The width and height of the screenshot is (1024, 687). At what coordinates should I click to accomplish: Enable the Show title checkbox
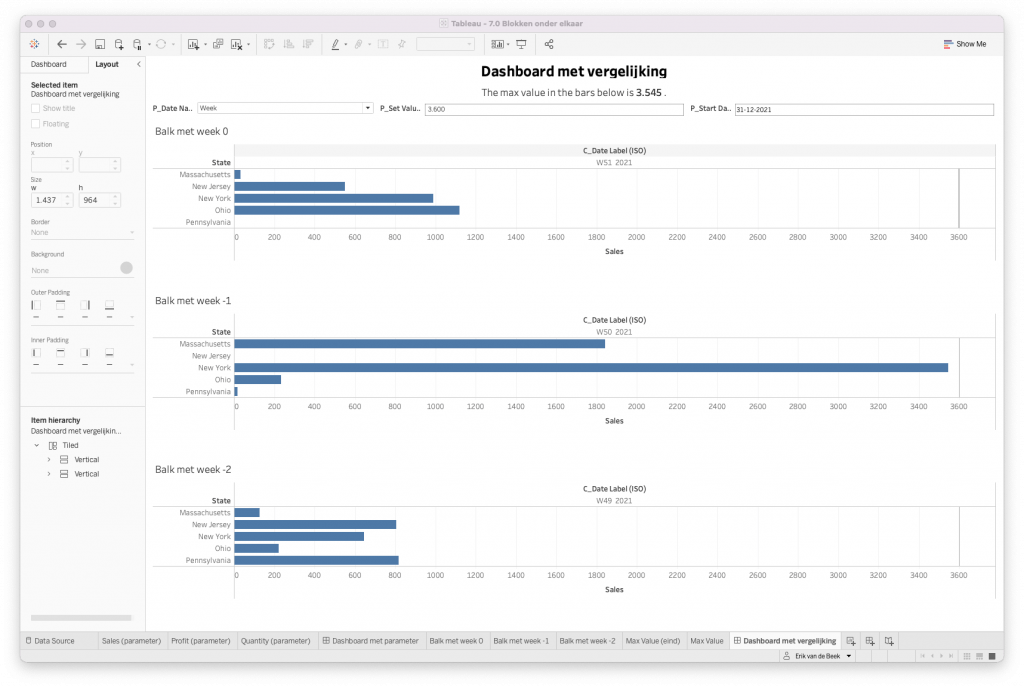(x=36, y=109)
